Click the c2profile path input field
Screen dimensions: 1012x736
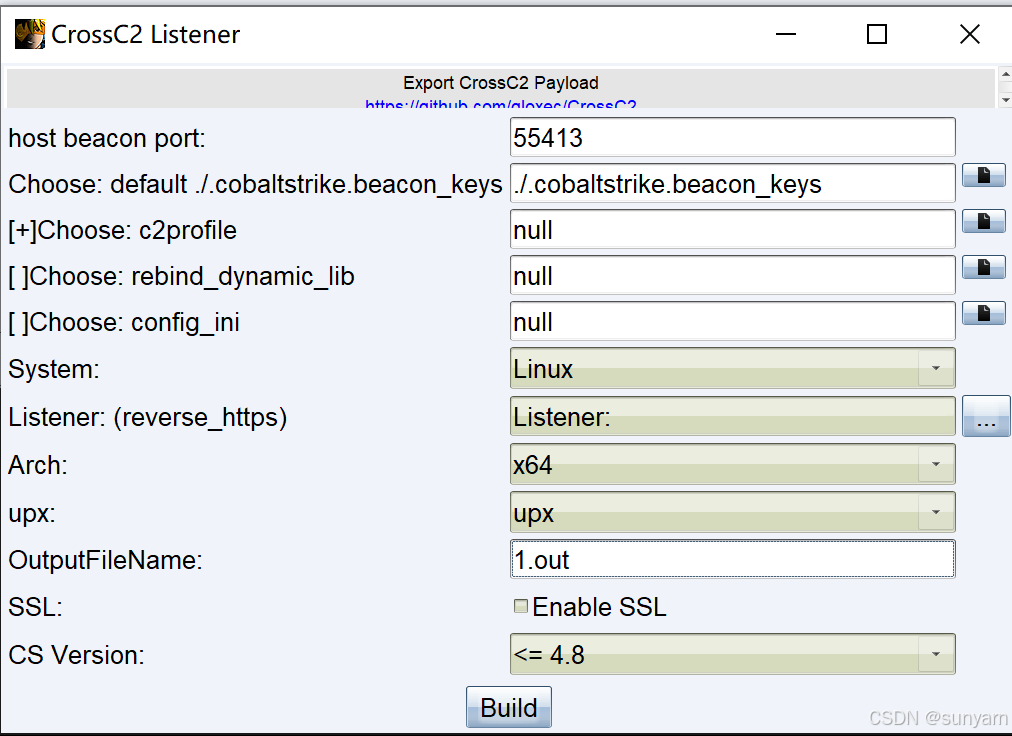click(732, 230)
